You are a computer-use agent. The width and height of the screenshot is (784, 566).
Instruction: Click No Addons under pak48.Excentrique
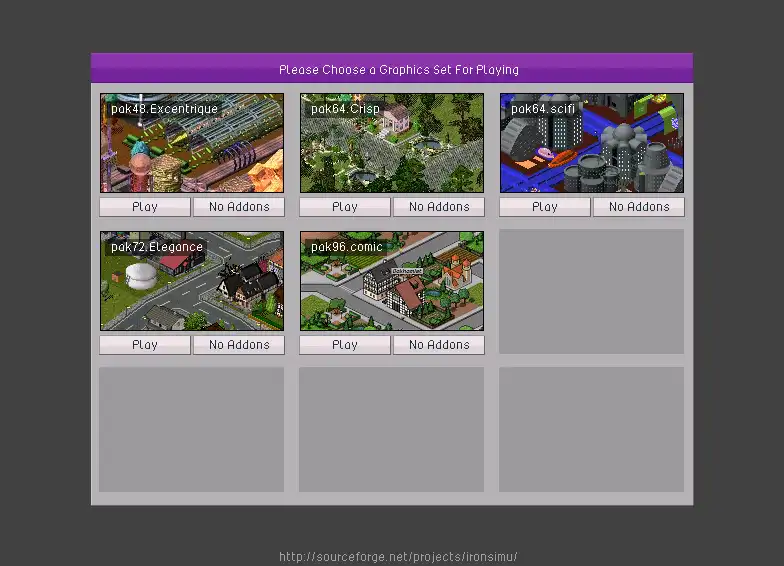(x=239, y=207)
